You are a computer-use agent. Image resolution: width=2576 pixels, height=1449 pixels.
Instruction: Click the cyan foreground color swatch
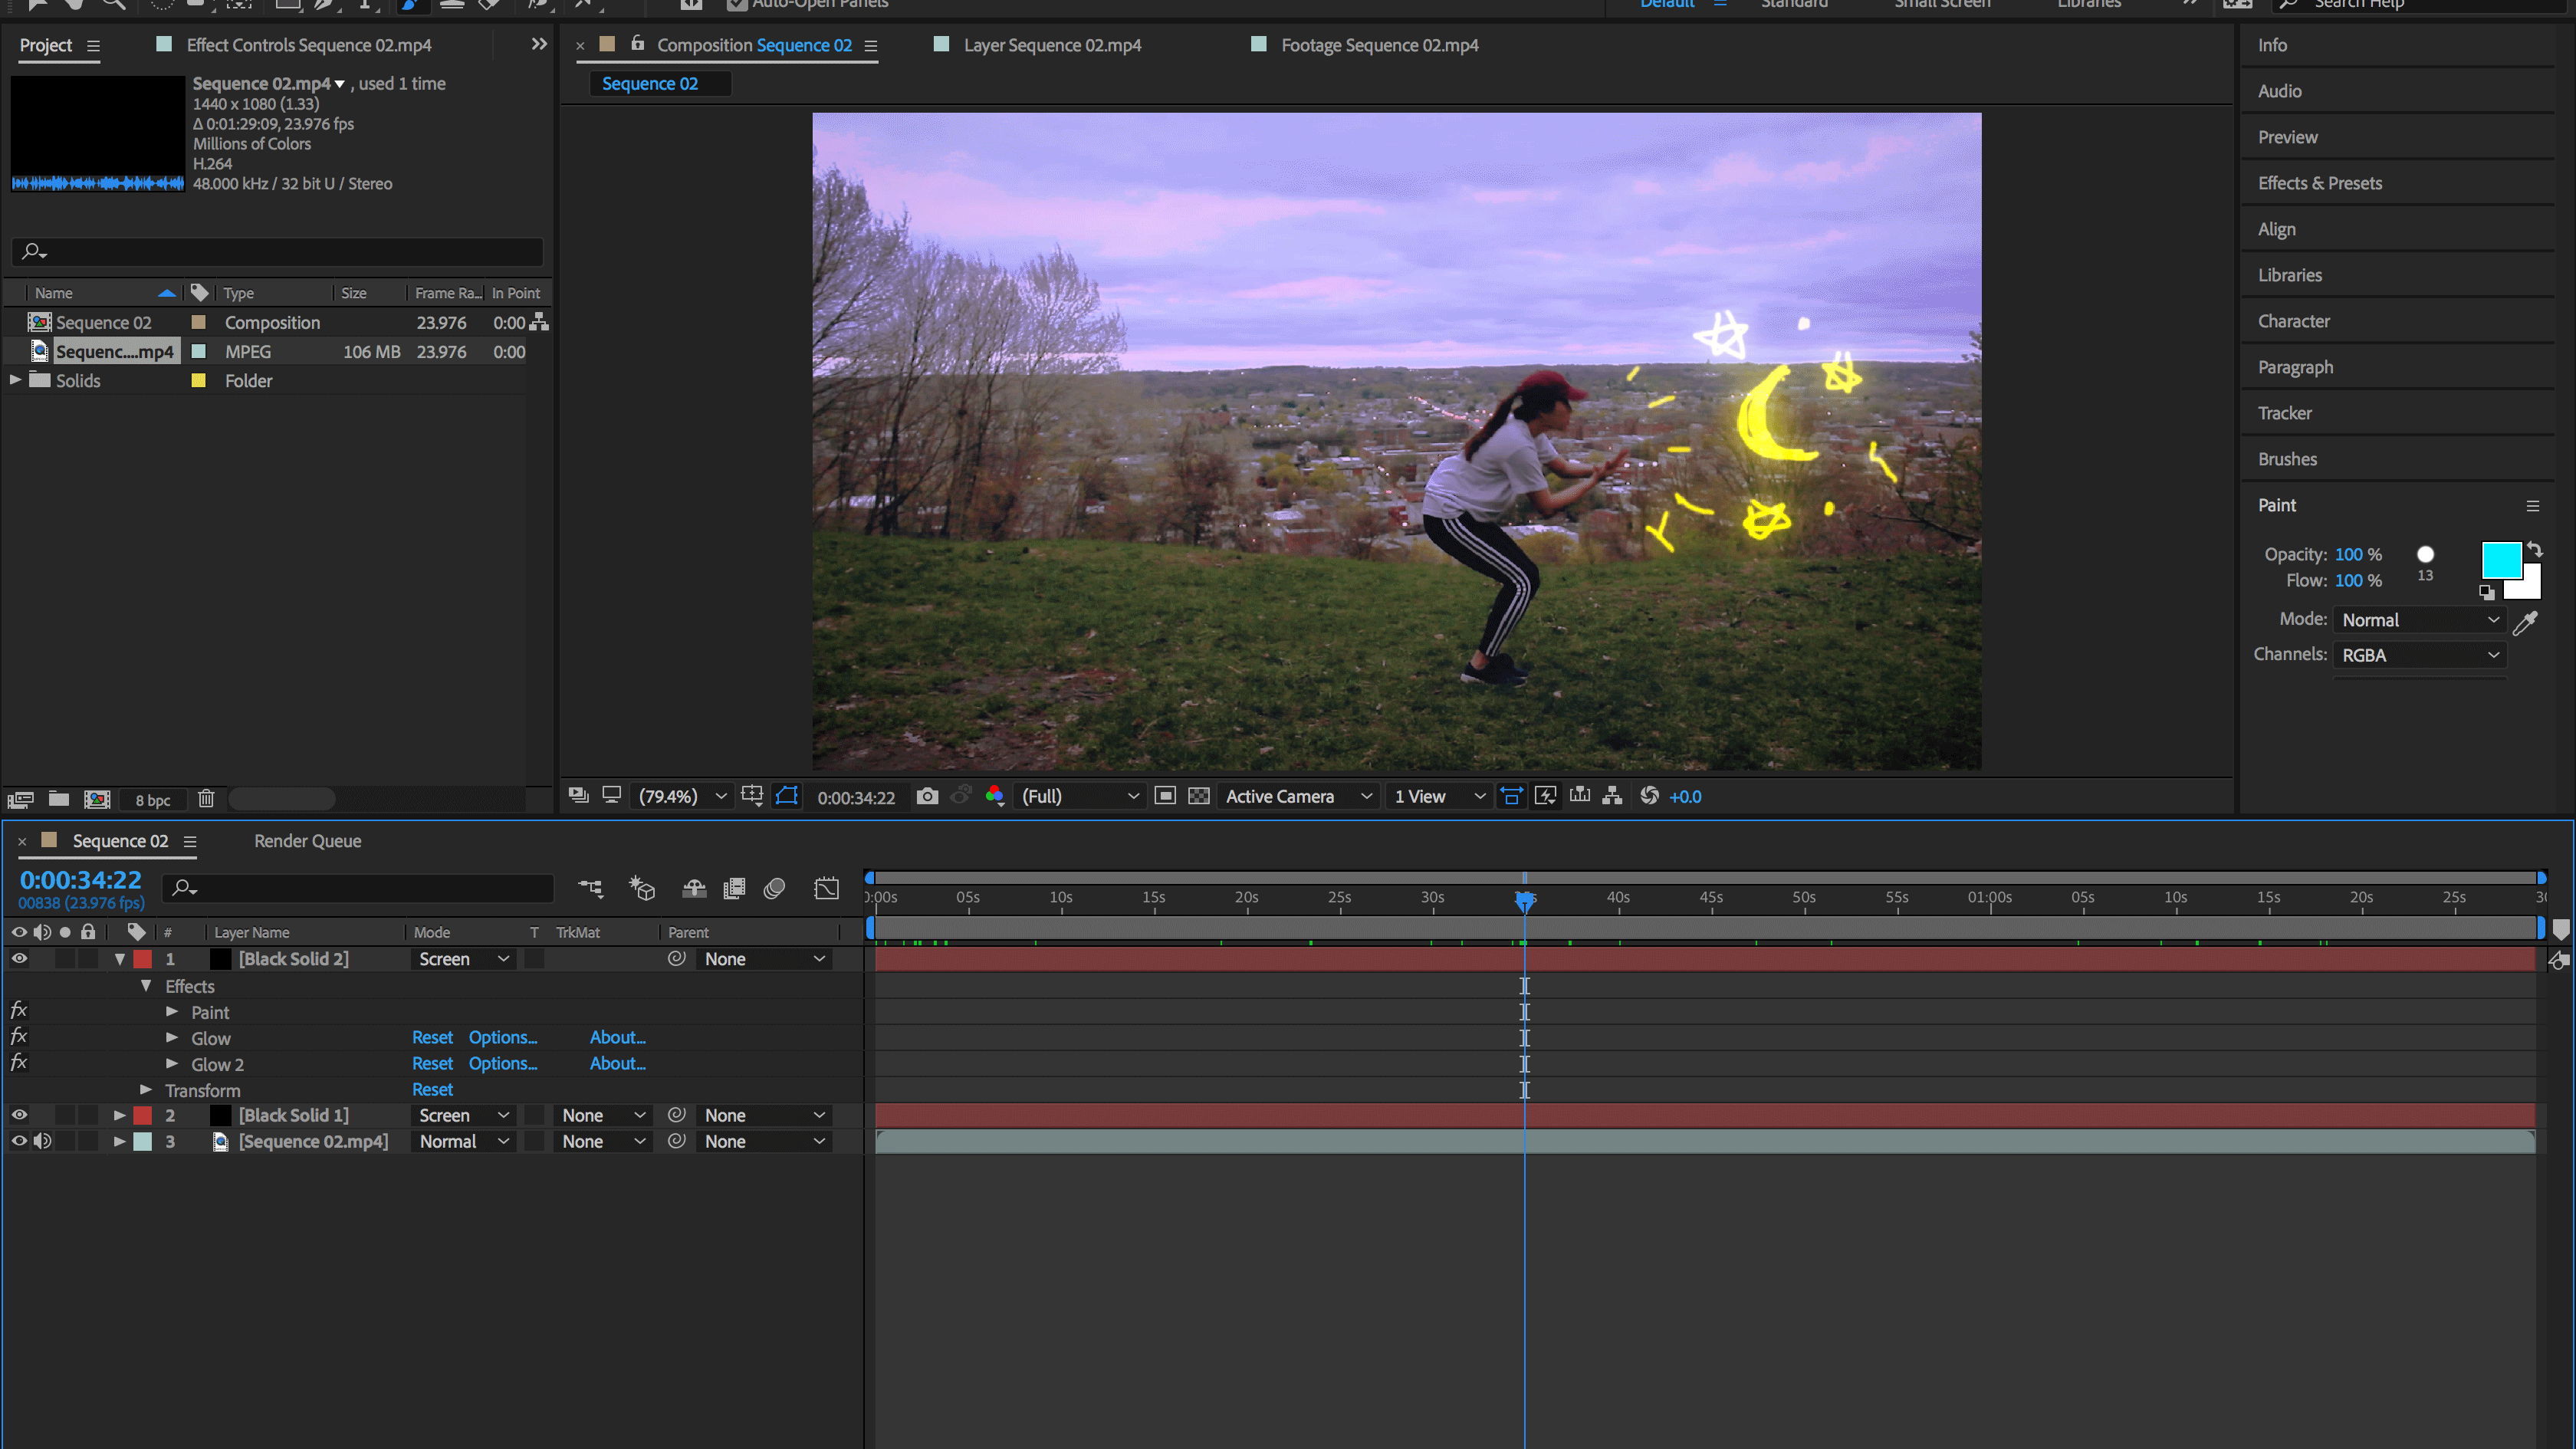coord(2500,560)
